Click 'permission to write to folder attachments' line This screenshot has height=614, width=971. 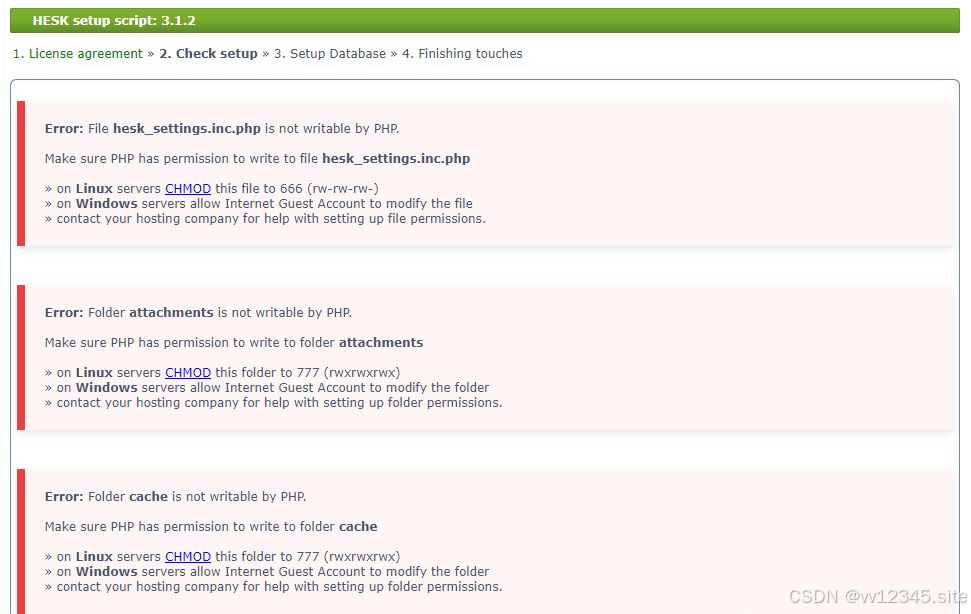click(233, 342)
